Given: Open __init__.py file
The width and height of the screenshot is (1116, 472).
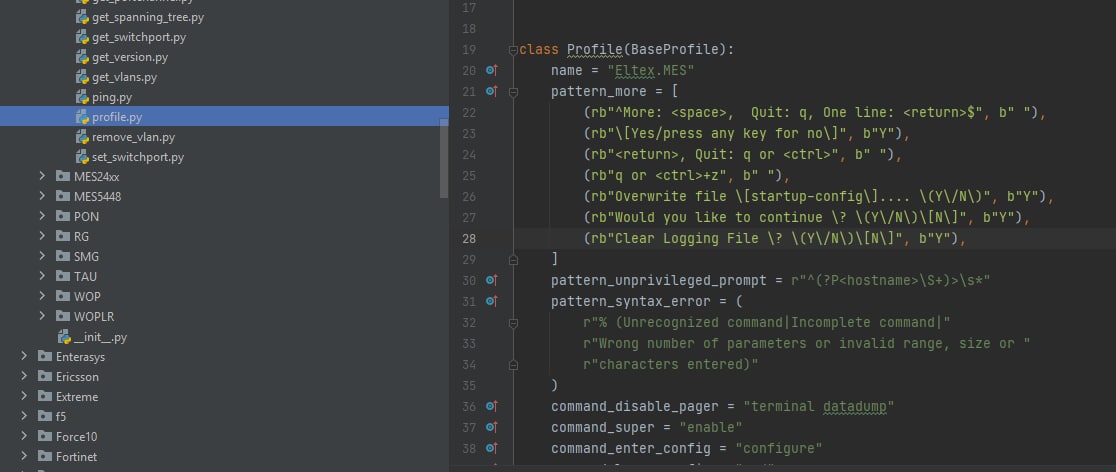Looking at the screenshot, I should (100, 337).
